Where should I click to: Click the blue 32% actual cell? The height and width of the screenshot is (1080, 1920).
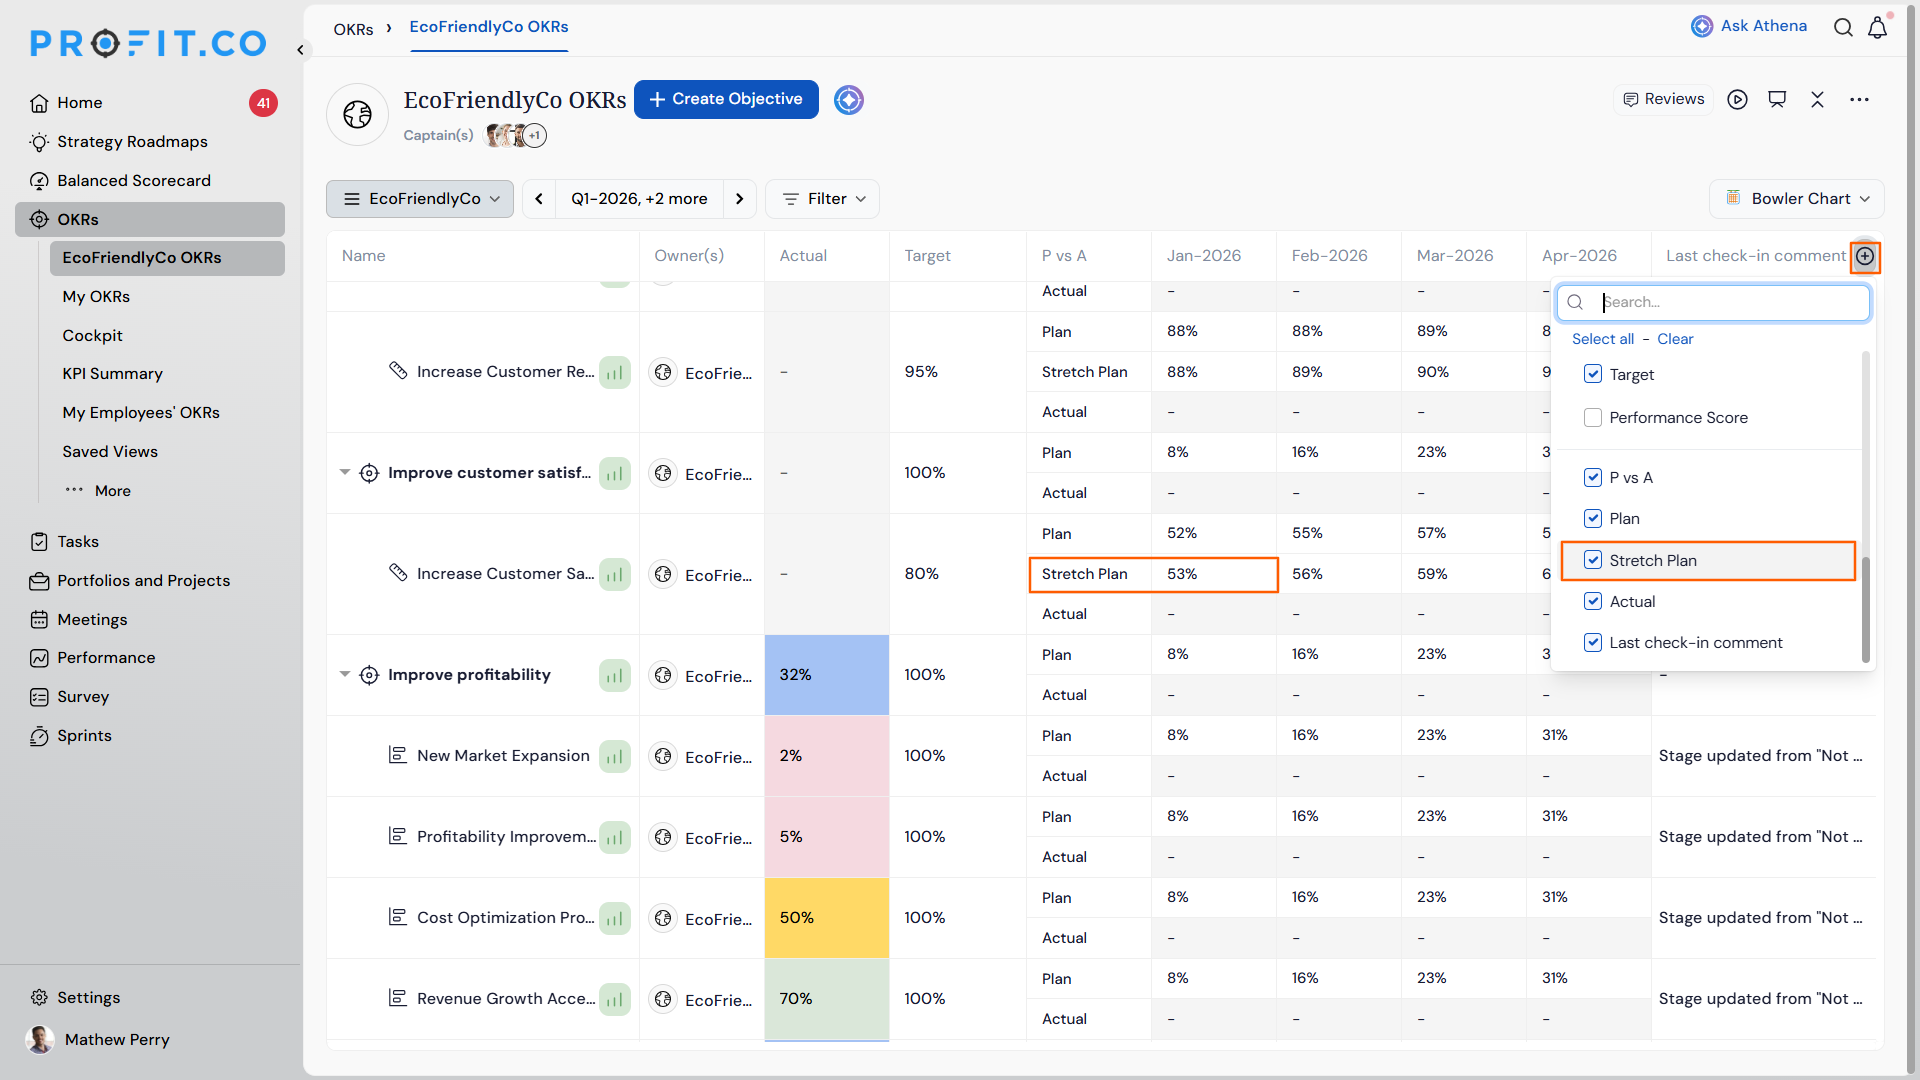click(x=827, y=675)
